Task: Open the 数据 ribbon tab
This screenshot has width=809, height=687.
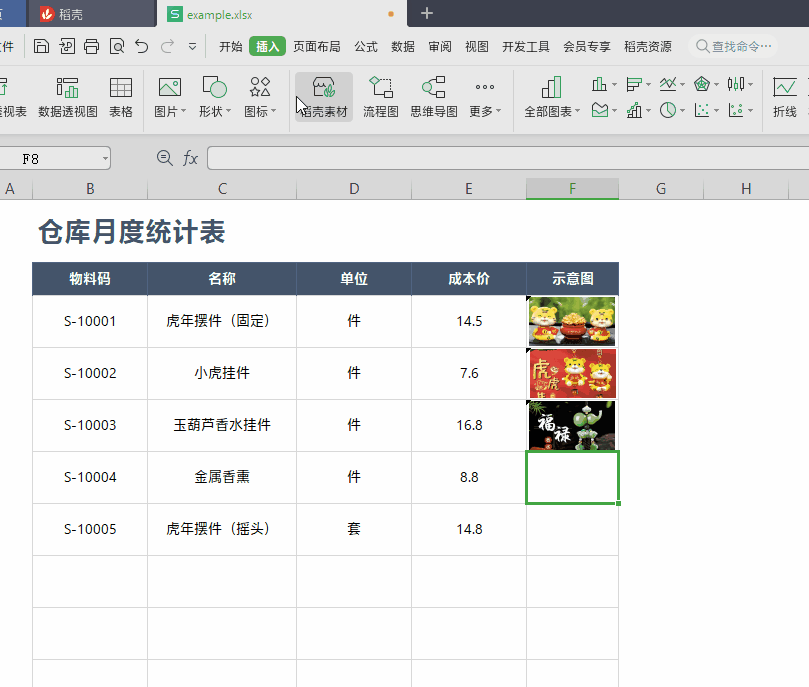Action: [403, 46]
